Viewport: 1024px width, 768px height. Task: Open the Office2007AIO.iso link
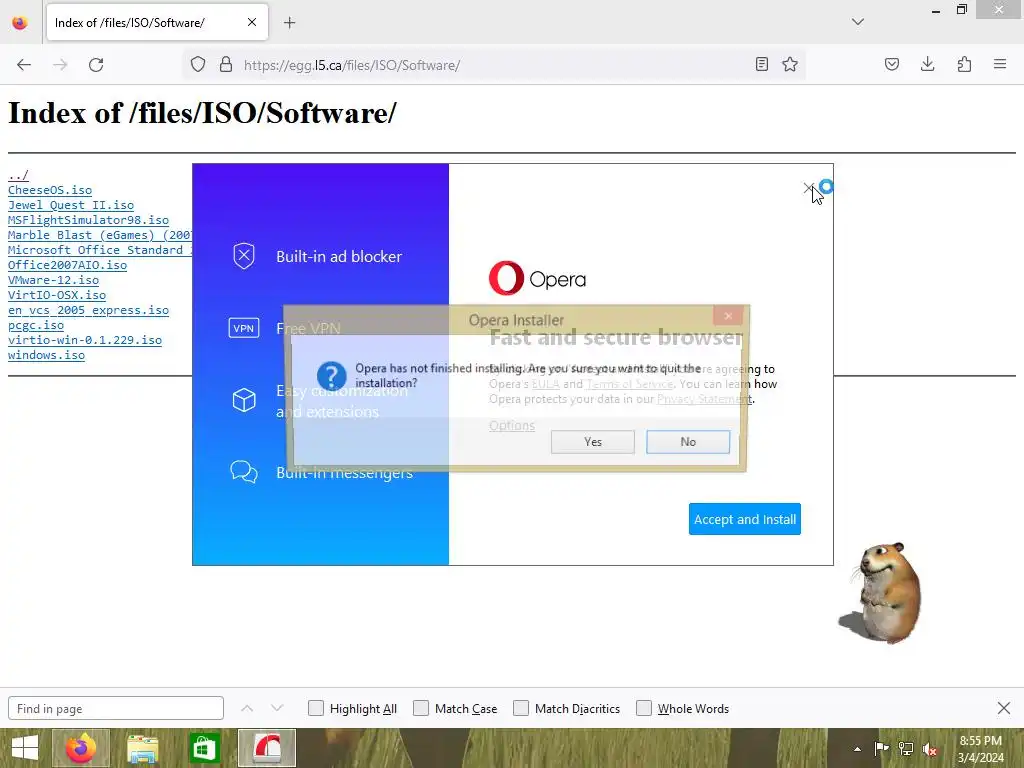coord(67,265)
